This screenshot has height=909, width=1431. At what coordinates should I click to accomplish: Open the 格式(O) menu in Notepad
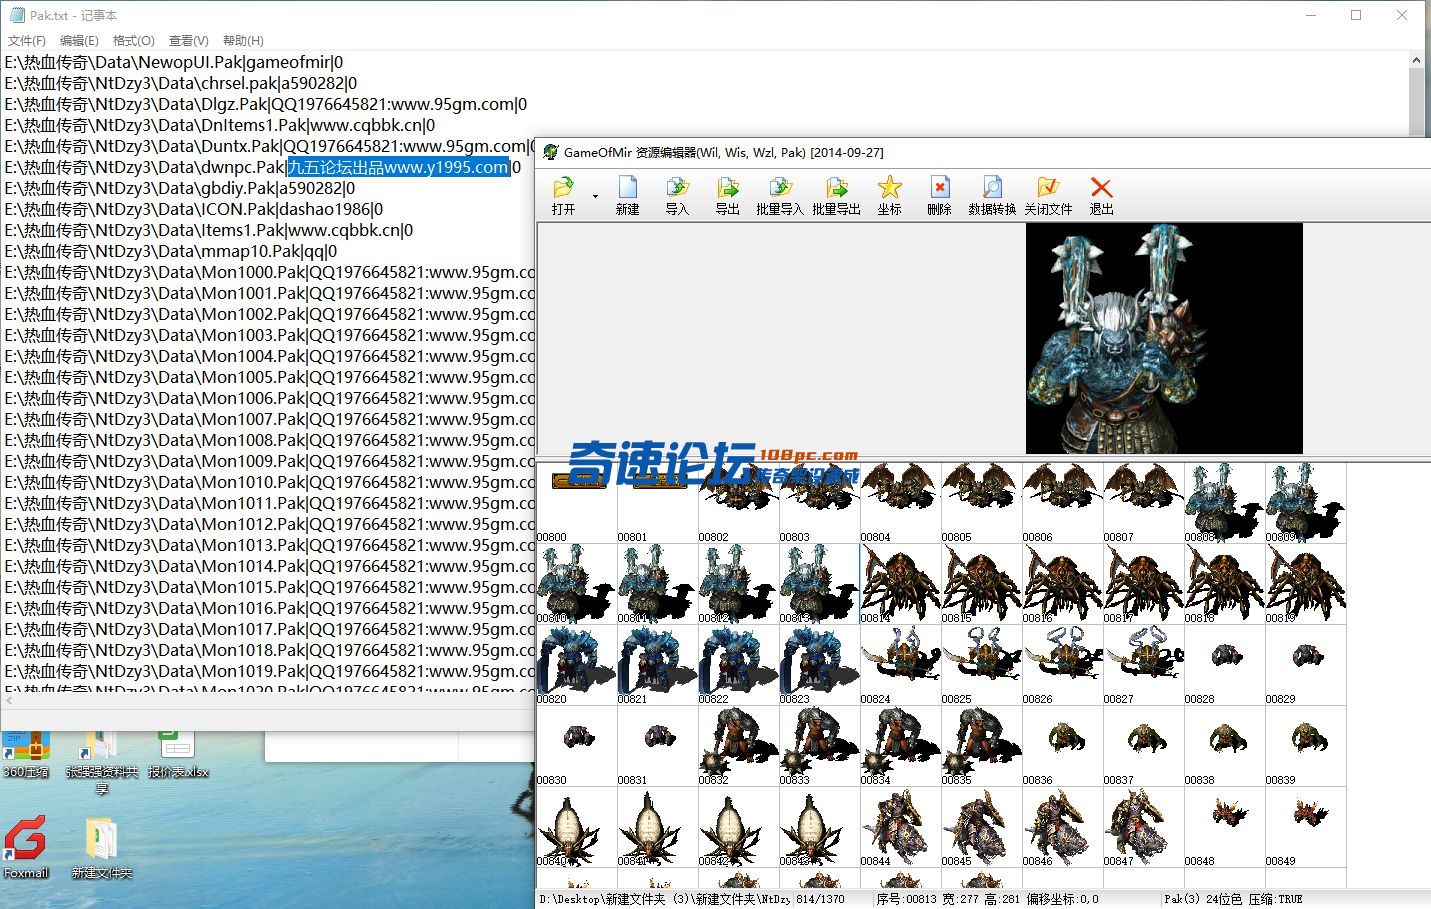click(x=134, y=41)
